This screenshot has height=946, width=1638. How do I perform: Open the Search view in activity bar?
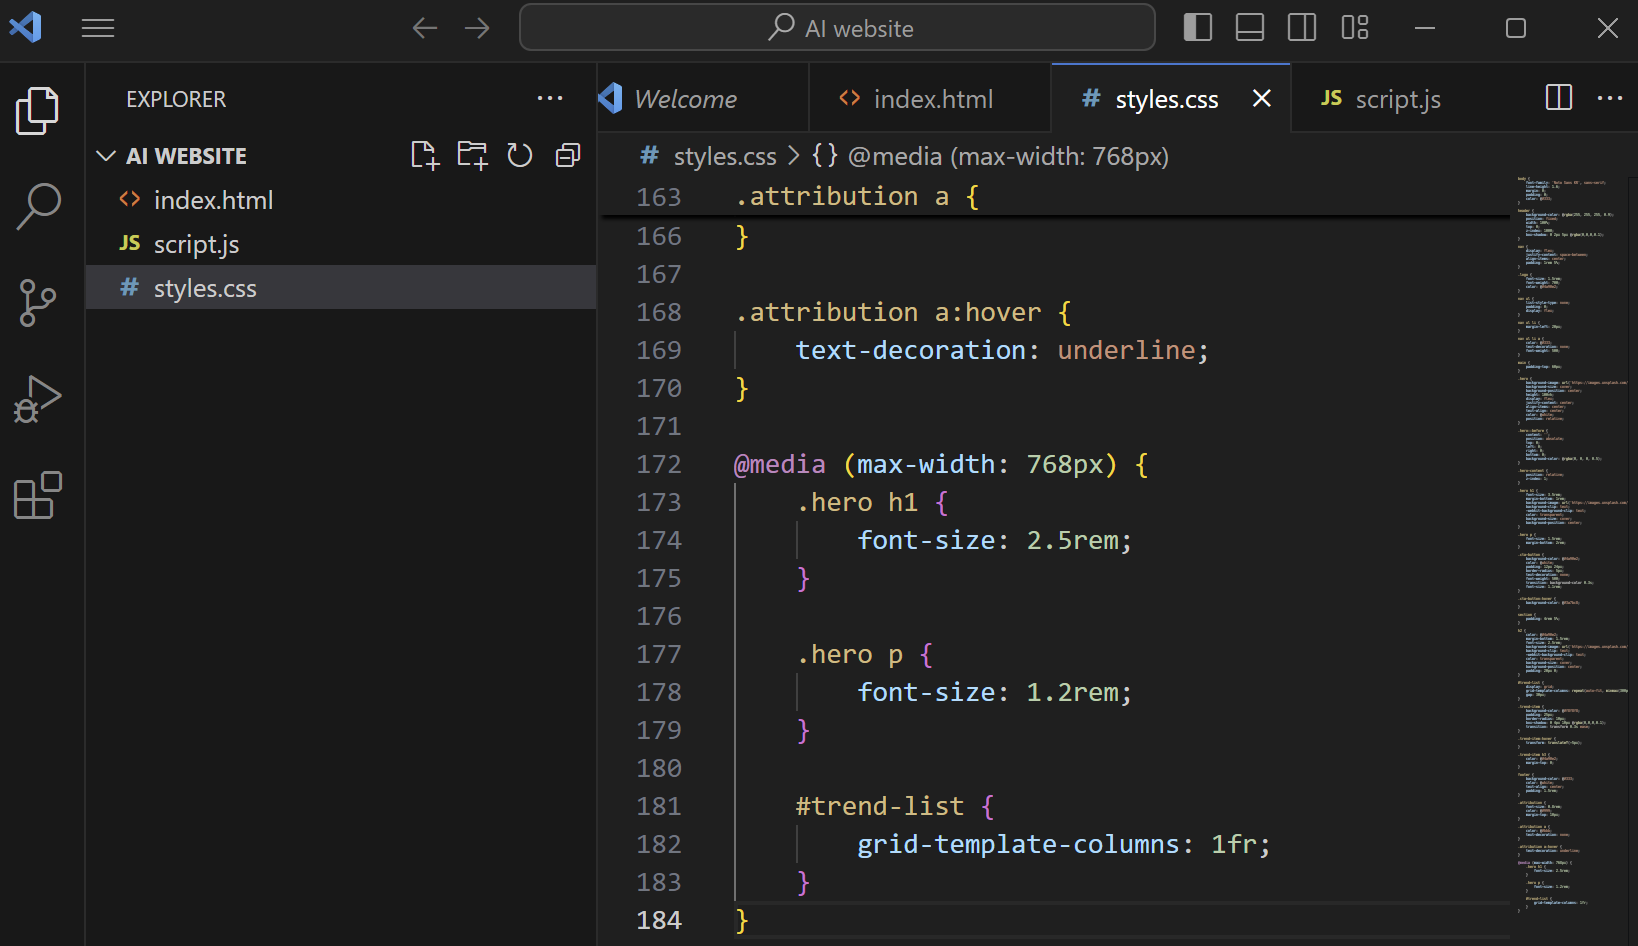coord(38,206)
